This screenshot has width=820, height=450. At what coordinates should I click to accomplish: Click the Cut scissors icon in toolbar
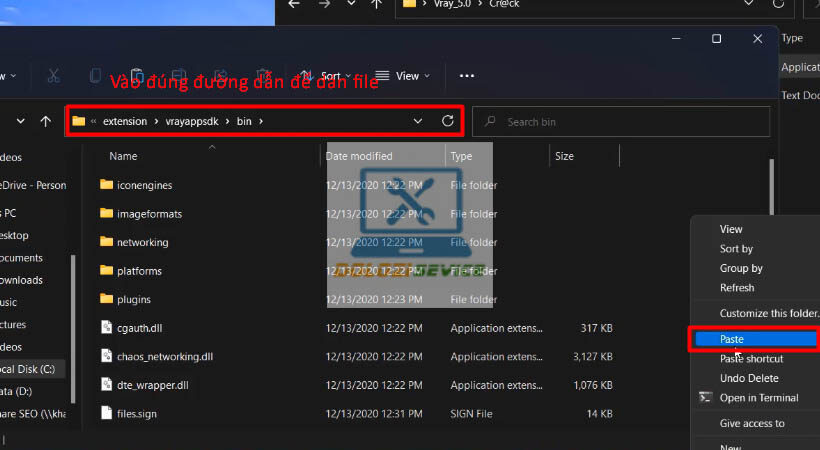(x=53, y=76)
